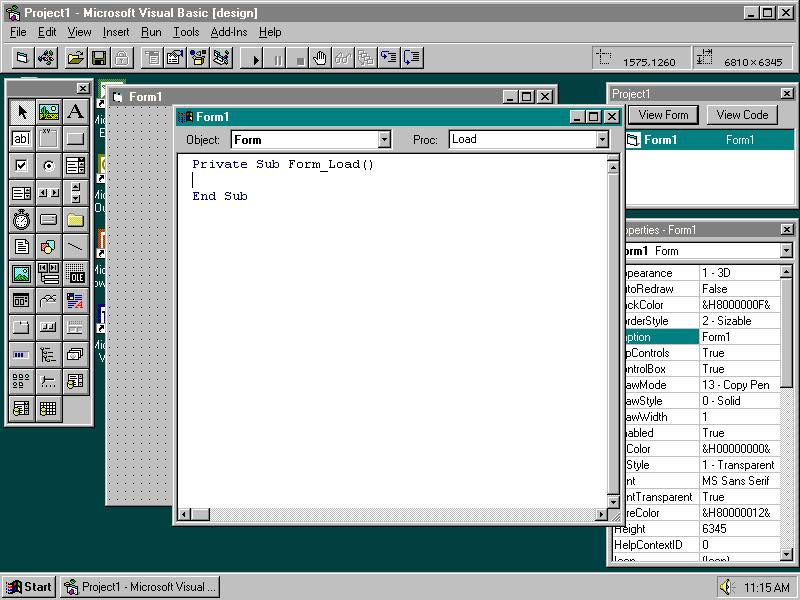Click the DrawMode value 13 - Copy Pen
Screen dimensions: 800x600
tap(739, 385)
